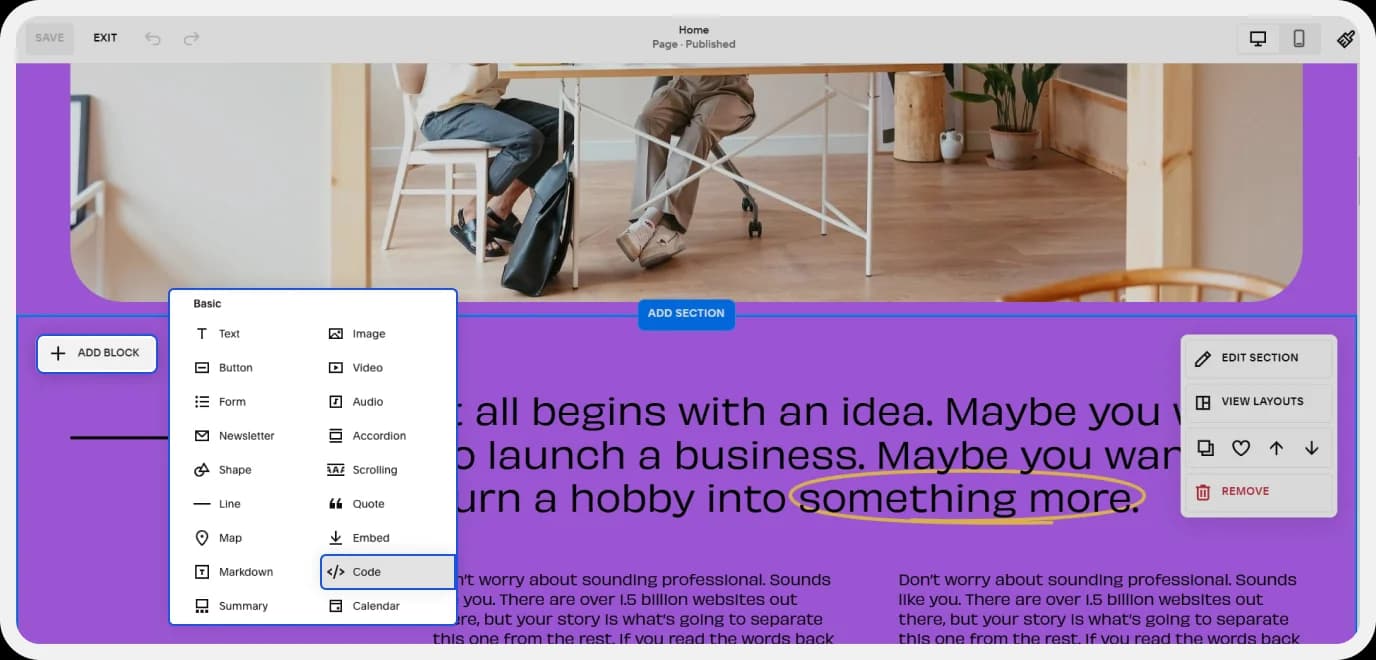1376x660 pixels.
Task: Open site styles paintbrush icon
Action: (x=1345, y=39)
